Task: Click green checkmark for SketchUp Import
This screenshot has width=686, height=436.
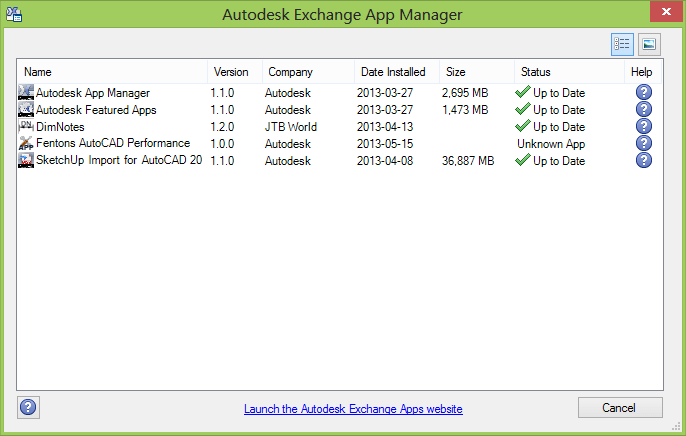Action: click(523, 160)
